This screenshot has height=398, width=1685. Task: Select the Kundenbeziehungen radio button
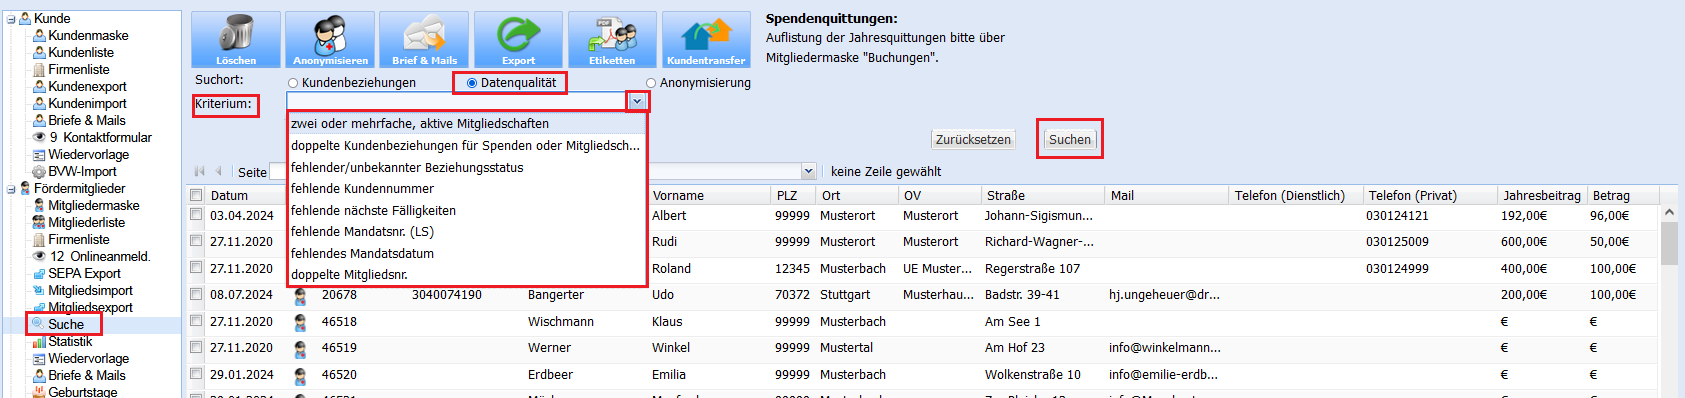tap(293, 83)
